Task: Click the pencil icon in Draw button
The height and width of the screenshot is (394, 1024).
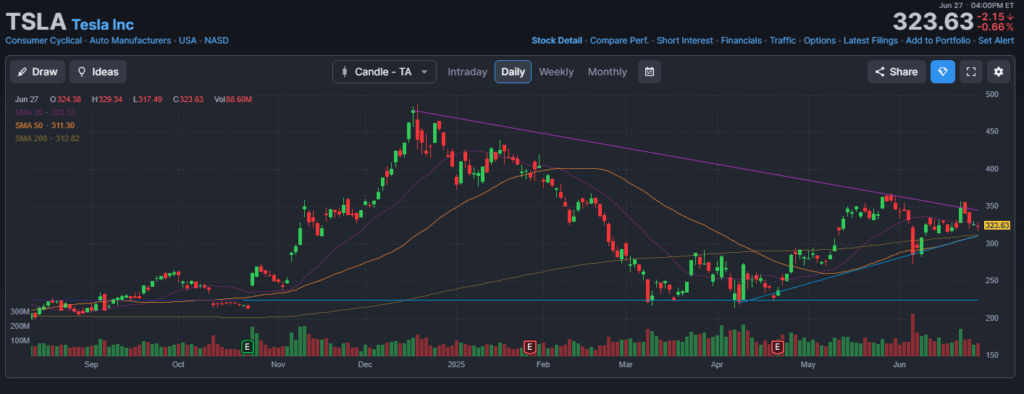Action: (23, 72)
